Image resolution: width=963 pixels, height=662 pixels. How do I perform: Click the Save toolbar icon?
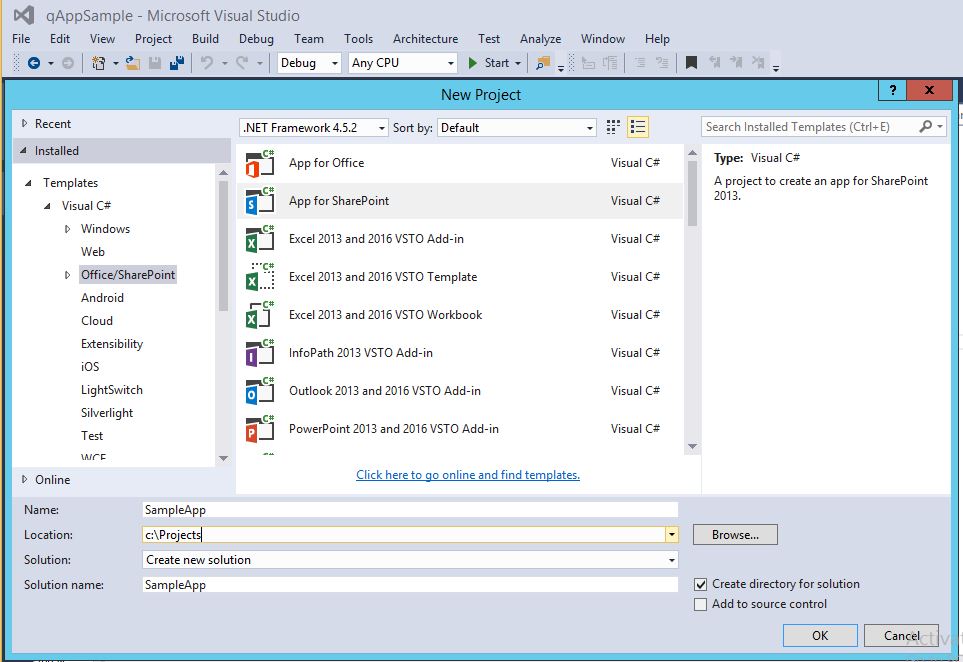[155, 63]
